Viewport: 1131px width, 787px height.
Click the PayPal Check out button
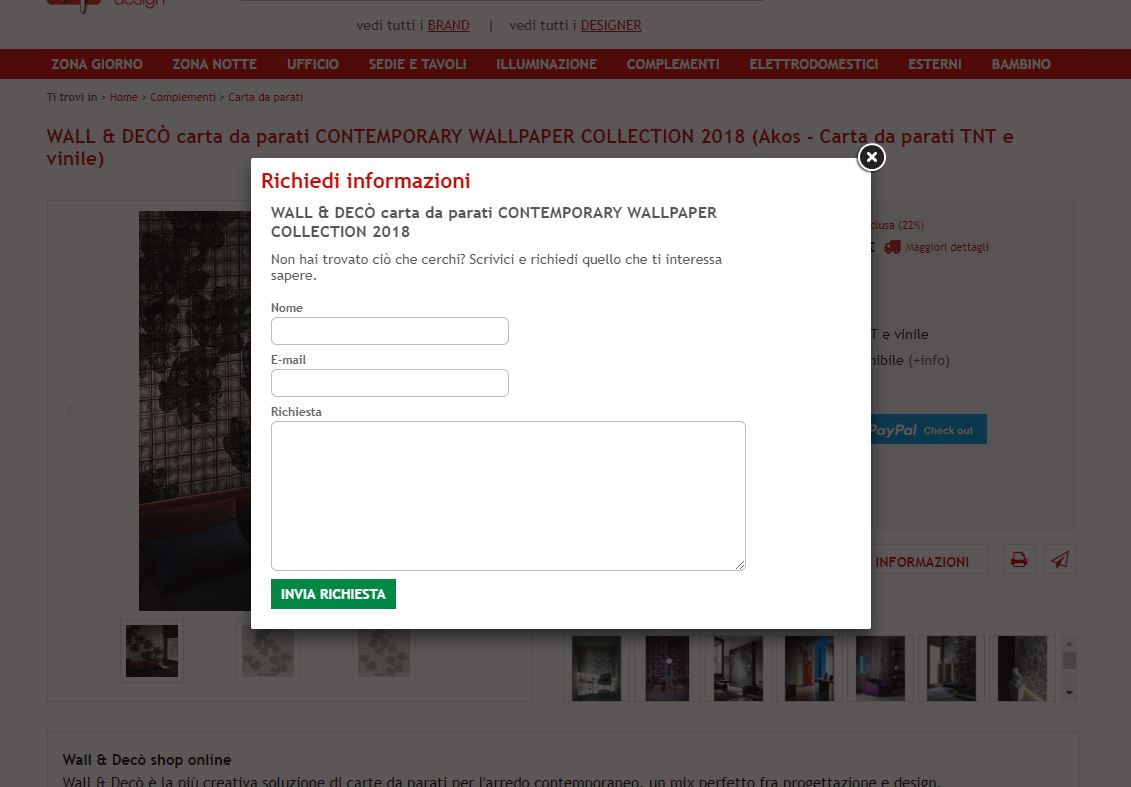click(928, 429)
